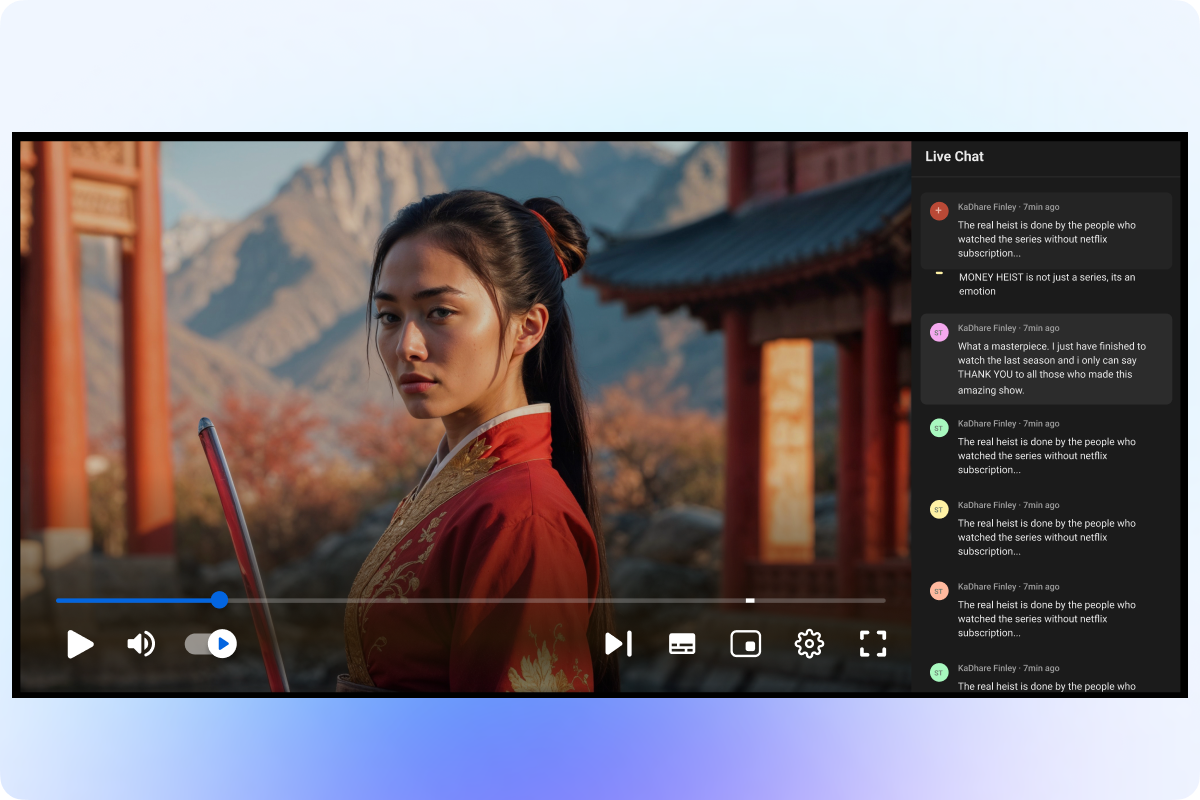Image resolution: width=1200 pixels, height=800 pixels.
Task: Click the pink ST avatar
Action: (939, 332)
